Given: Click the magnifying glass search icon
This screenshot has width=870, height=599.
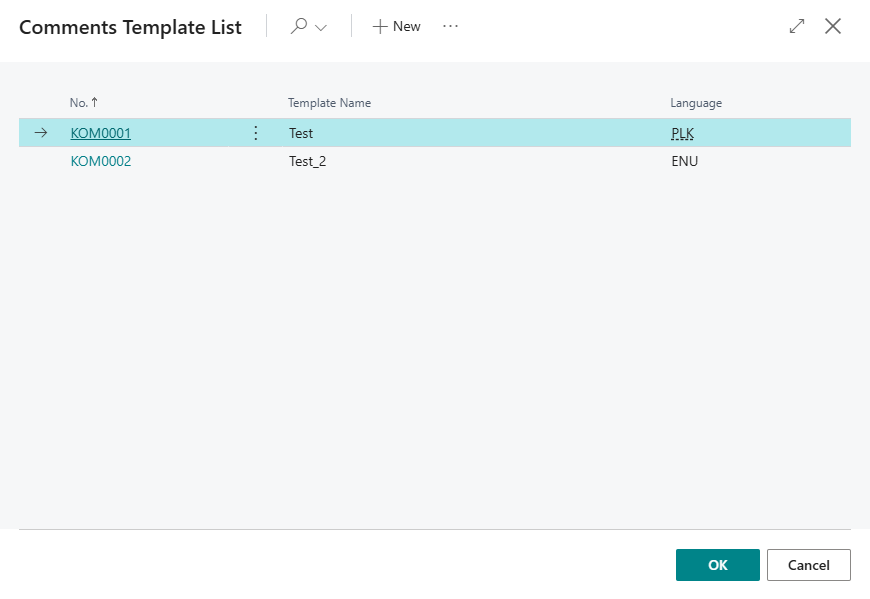Looking at the screenshot, I should tap(298, 27).
